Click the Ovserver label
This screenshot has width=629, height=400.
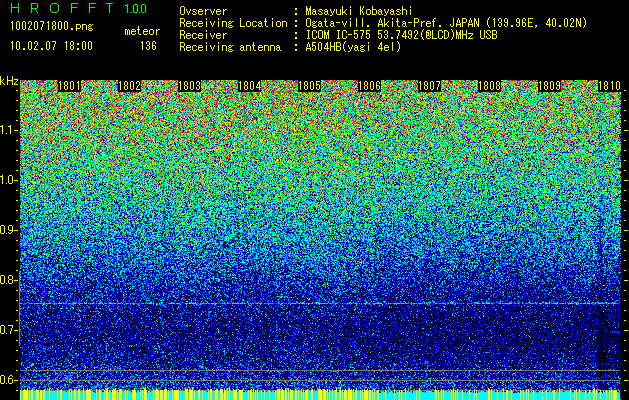point(203,11)
